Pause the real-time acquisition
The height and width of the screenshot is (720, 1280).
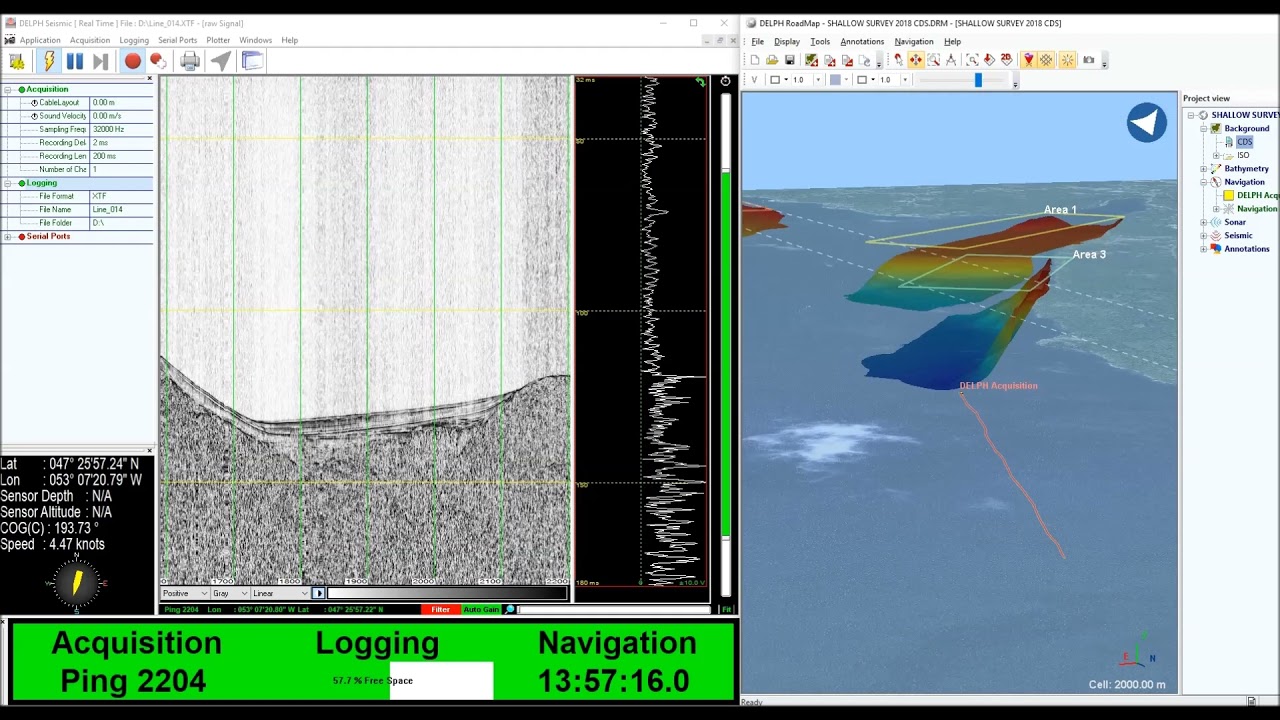(x=74, y=61)
